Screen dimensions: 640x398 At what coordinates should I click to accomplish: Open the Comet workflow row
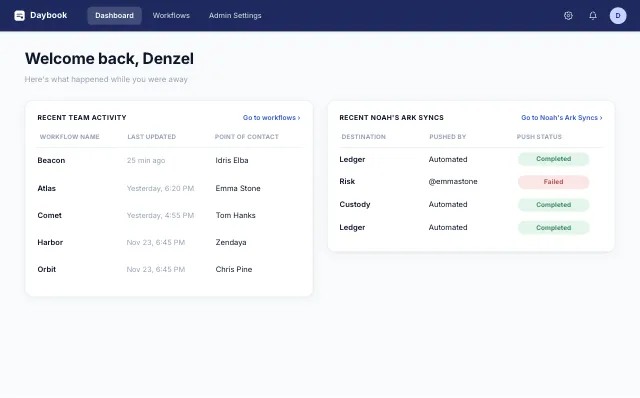pos(169,215)
